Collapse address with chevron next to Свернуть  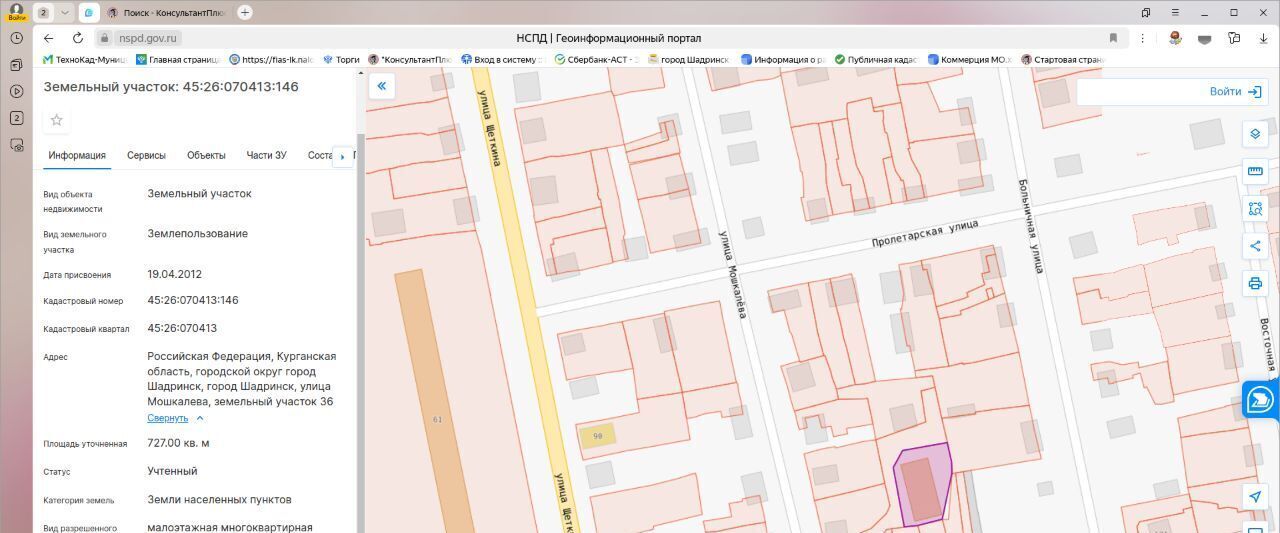click(x=200, y=418)
